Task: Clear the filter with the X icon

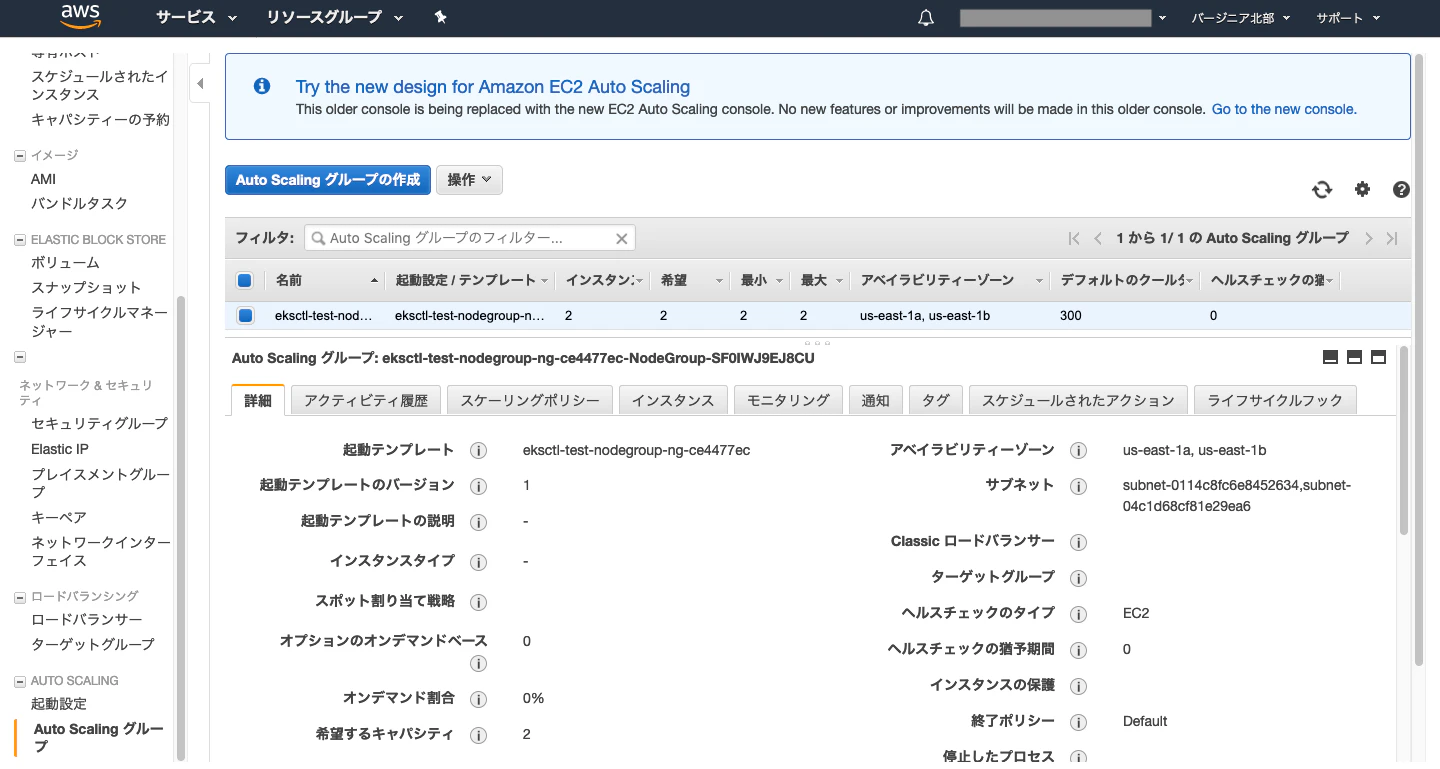Action: (x=621, y=238)
